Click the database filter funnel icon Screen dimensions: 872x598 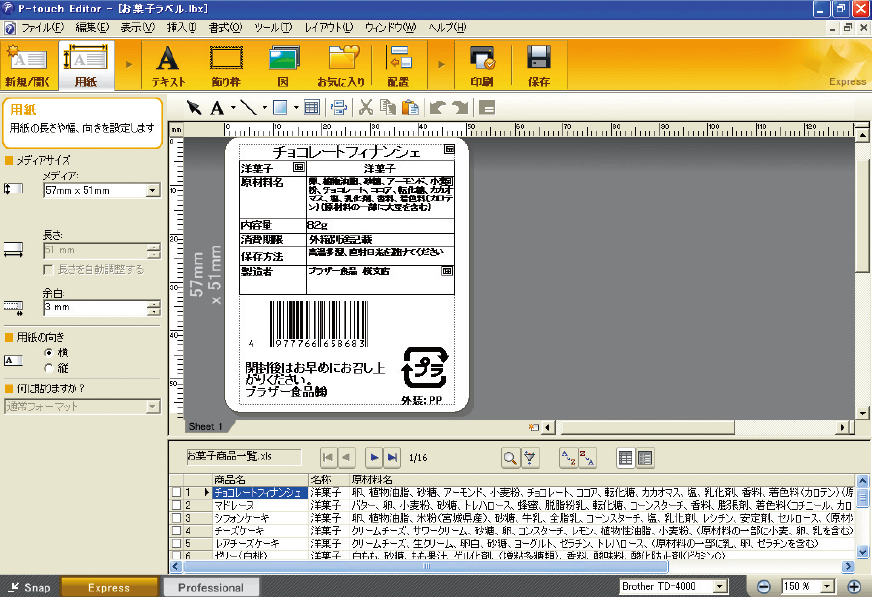pos(530,458)
